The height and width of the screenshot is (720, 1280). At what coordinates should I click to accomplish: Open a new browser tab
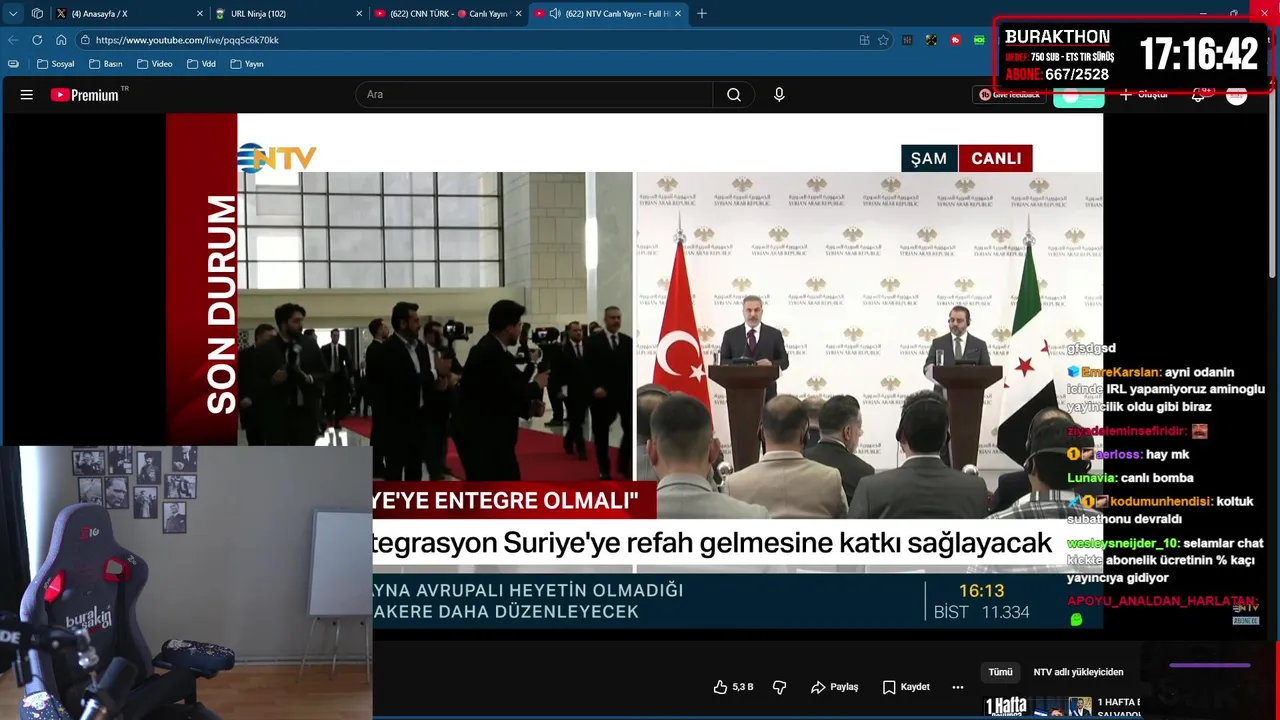coord(702,14)
